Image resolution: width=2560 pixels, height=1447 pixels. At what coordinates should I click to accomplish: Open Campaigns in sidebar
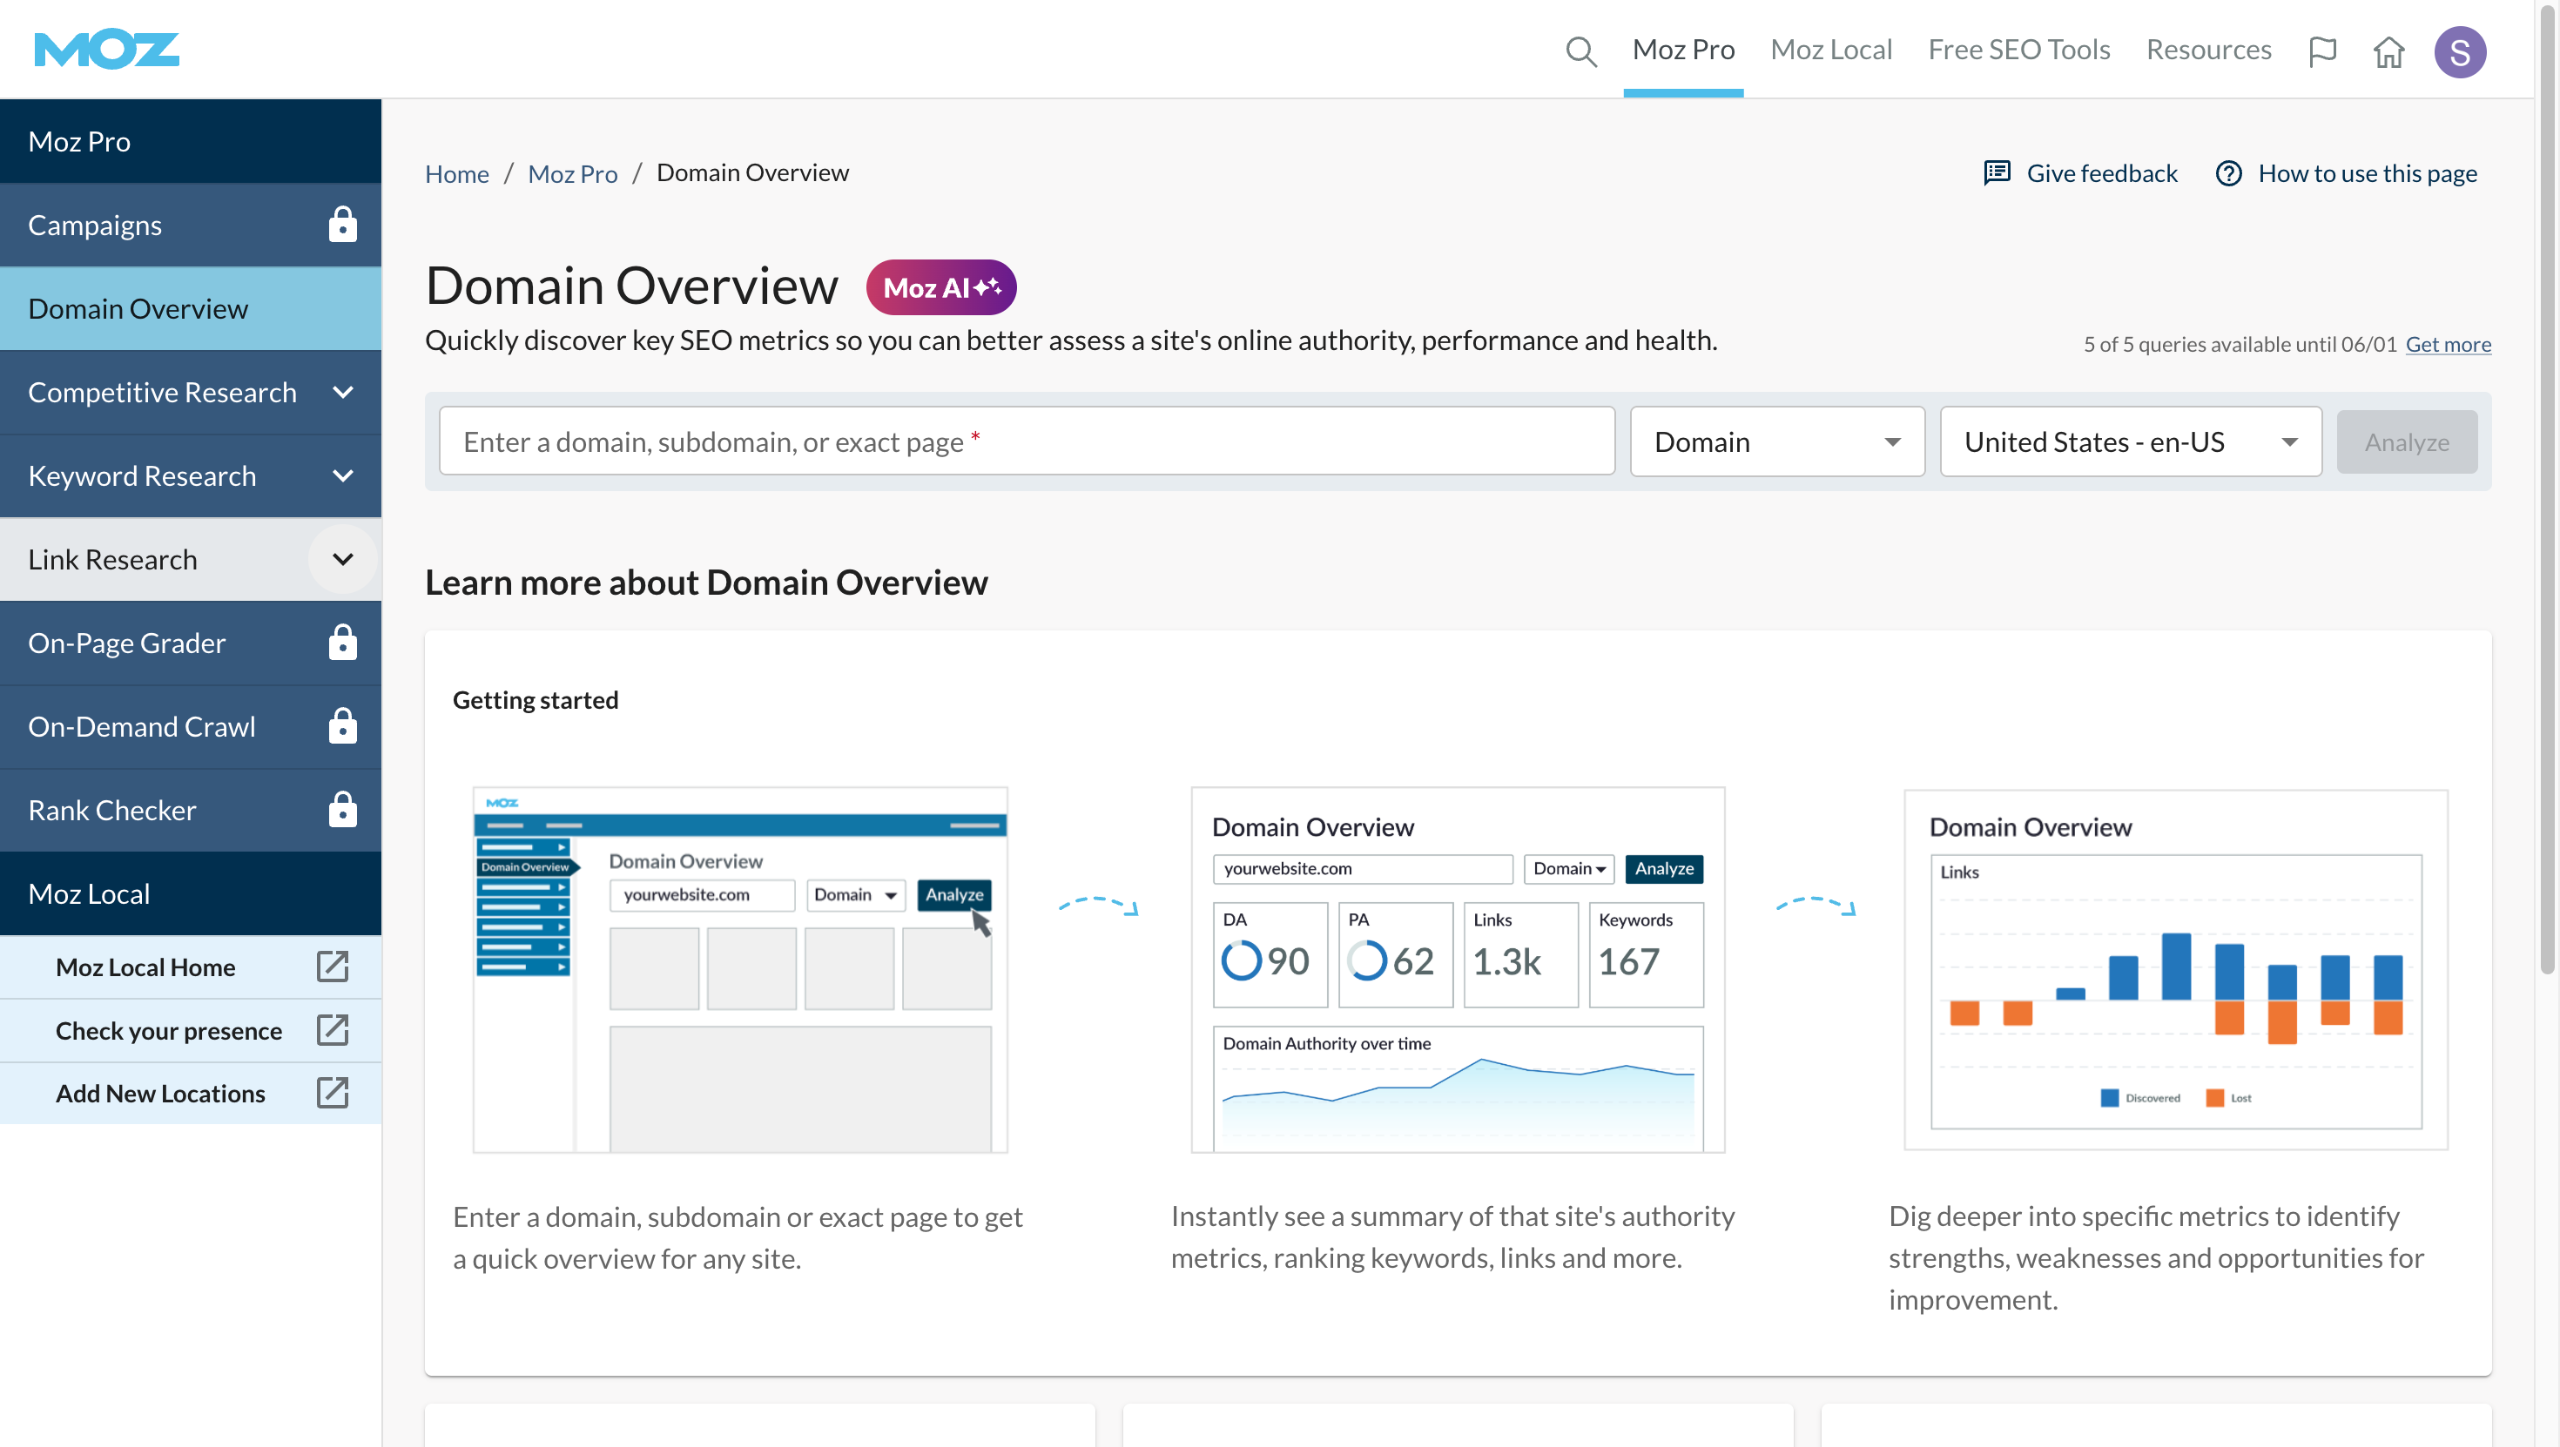(x=190, y=225)
